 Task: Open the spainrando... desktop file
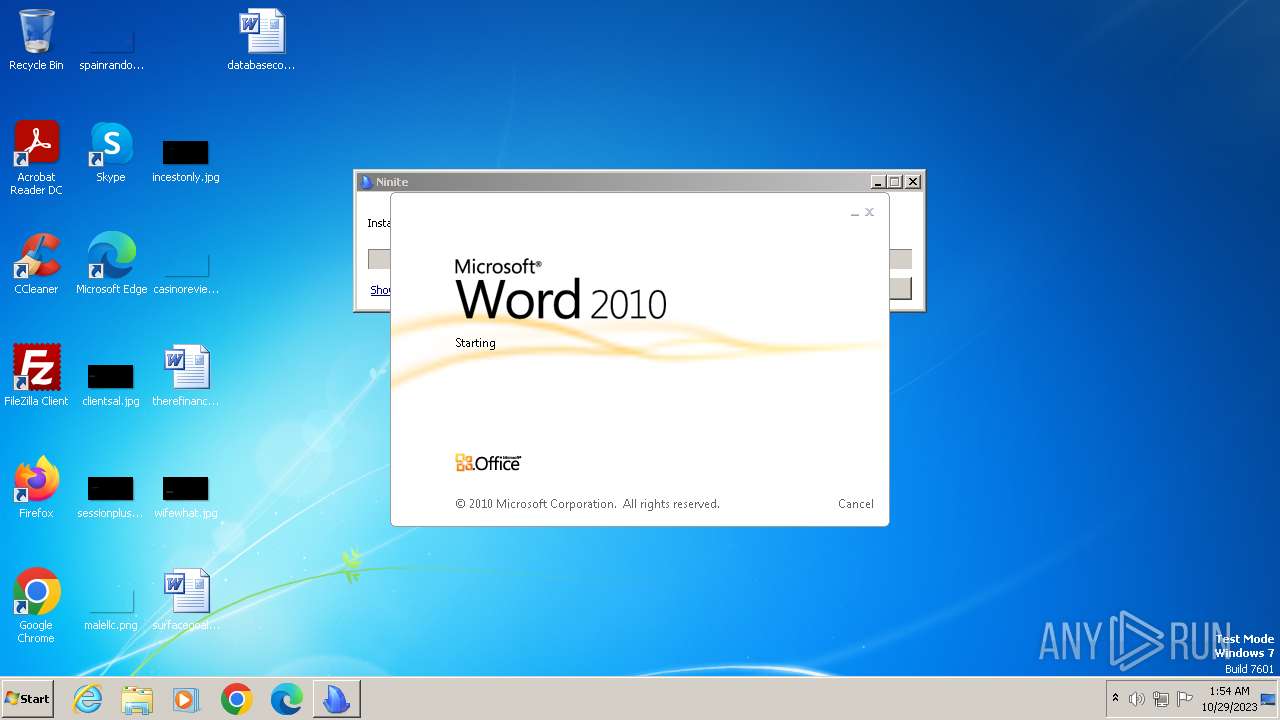tap(111, 40)
